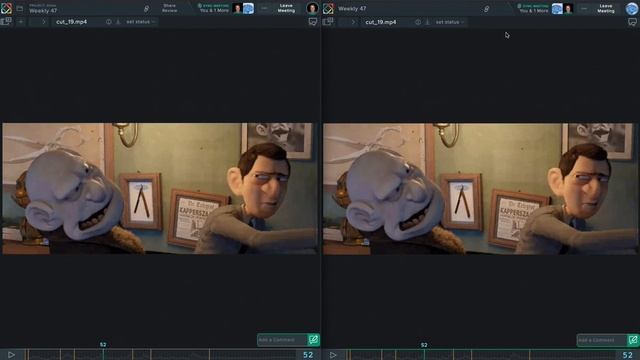
Task: Play the video in right window
Action: (333, 355)
